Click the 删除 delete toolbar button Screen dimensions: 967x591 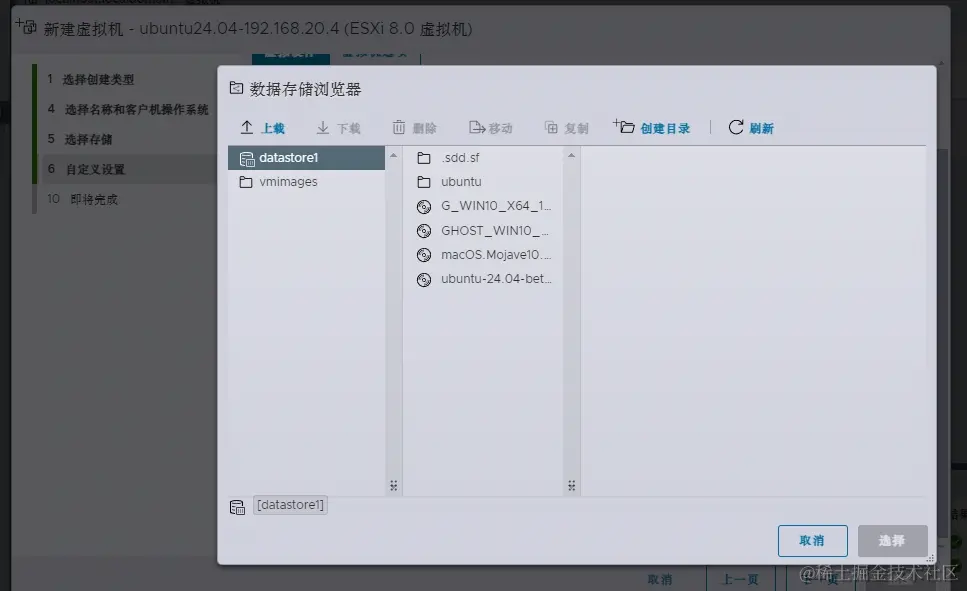pos(414,128)
